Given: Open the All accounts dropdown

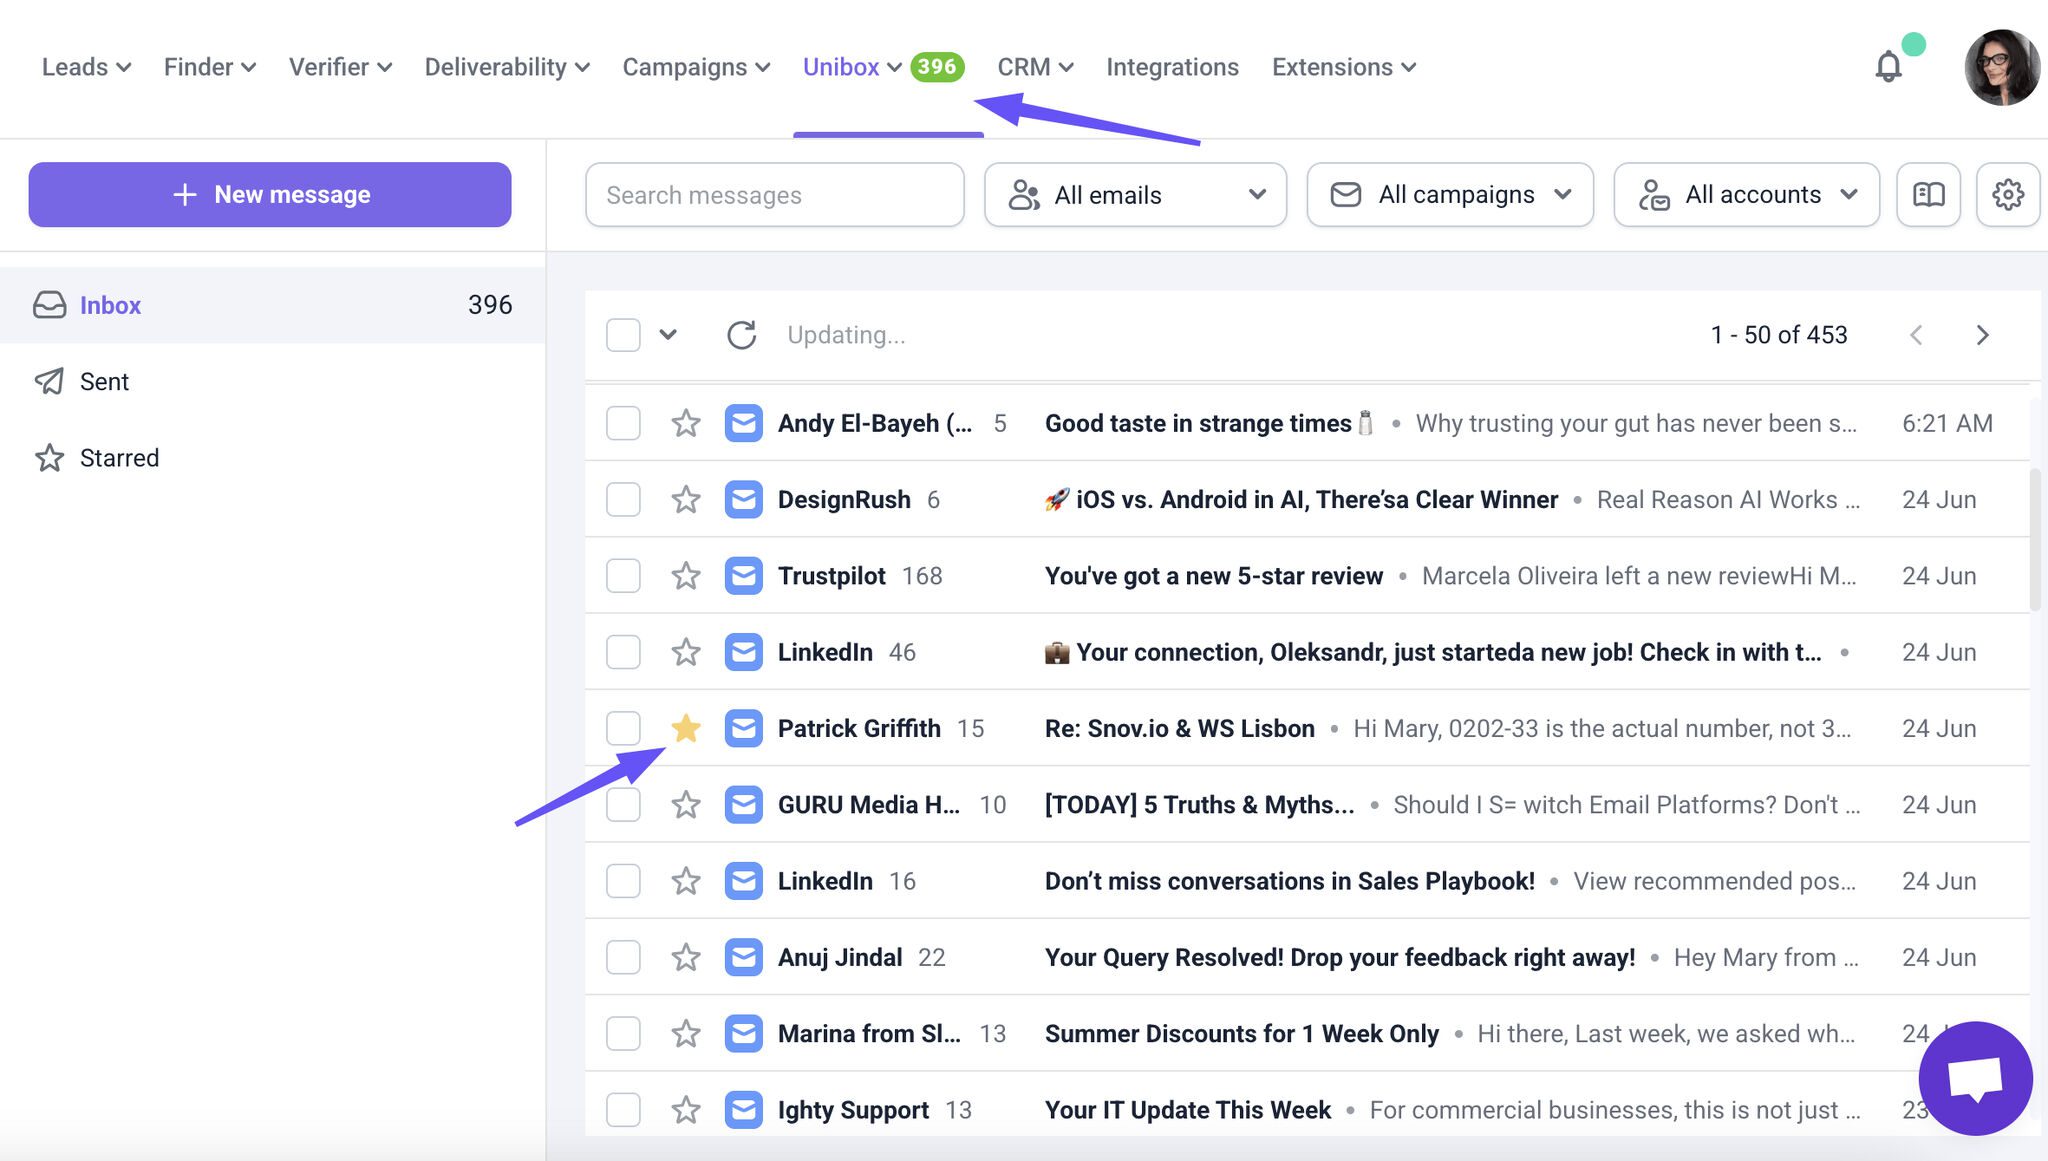Looking at the screenshot, I should (1745, 195).
